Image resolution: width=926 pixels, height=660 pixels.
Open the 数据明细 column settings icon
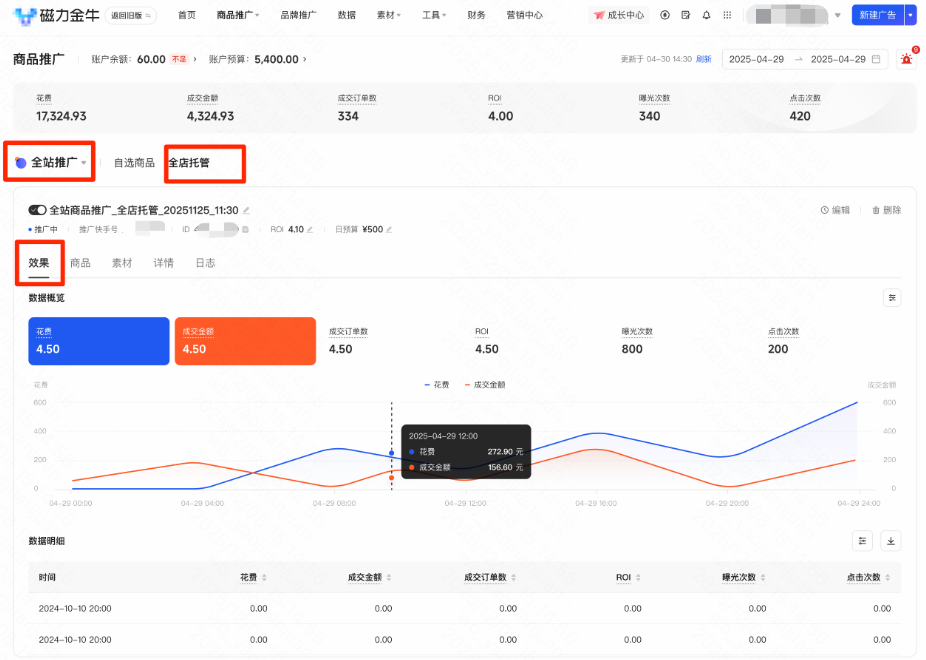[x=862, y=541]
